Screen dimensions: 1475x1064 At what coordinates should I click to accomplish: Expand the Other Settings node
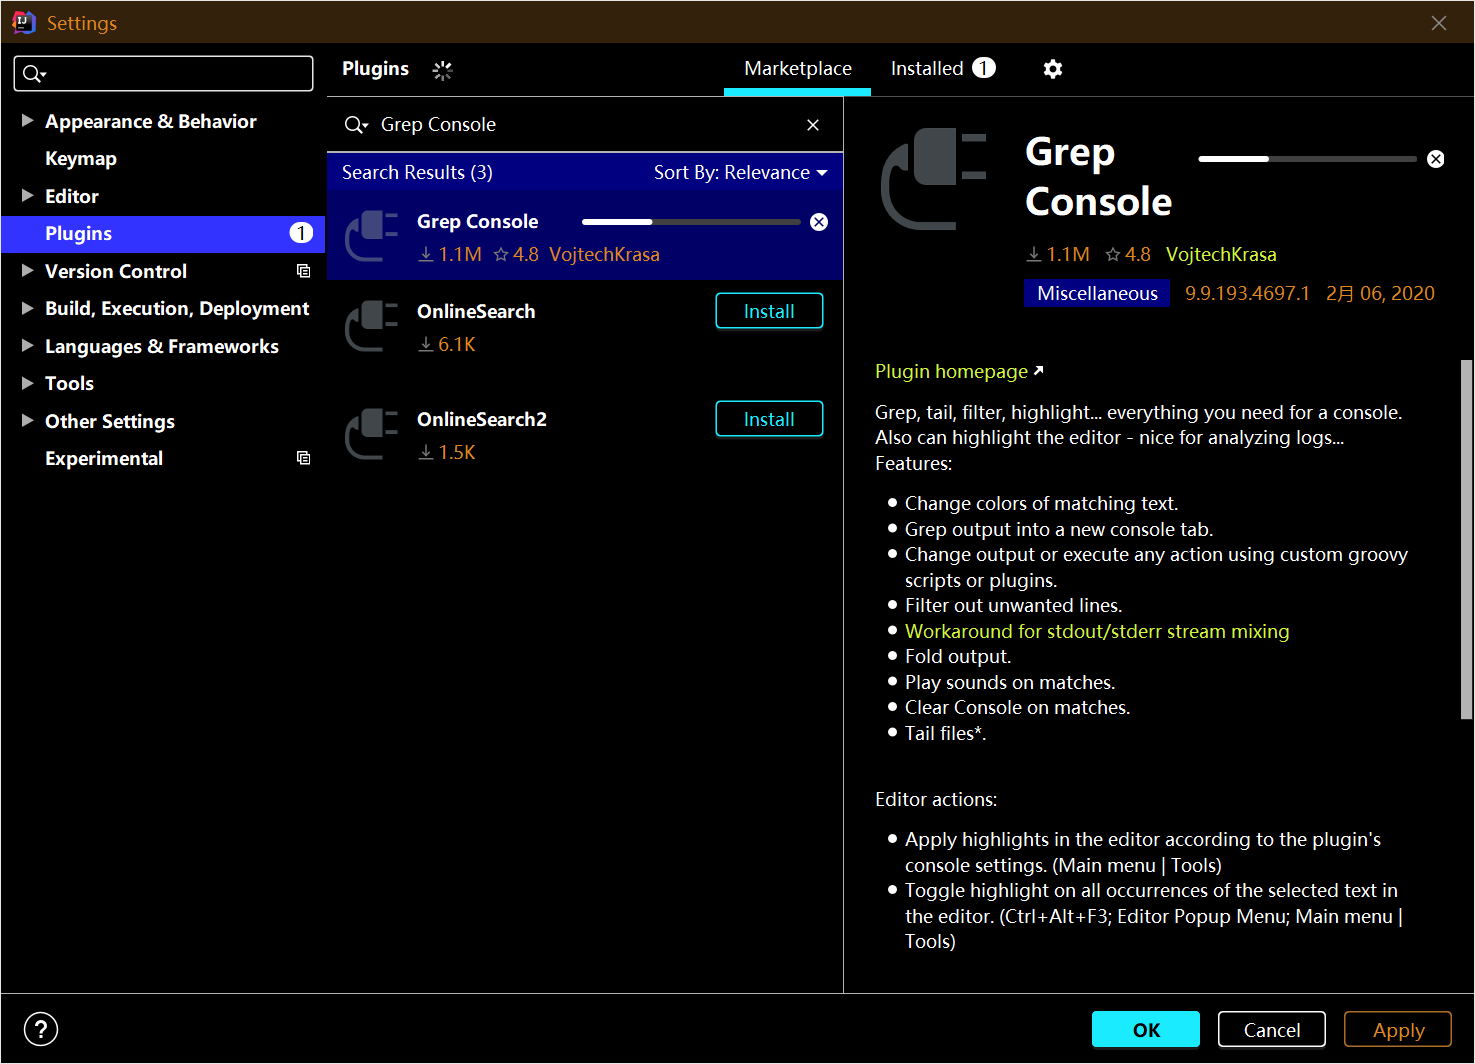pyautogui.click(x=27, y=421)
